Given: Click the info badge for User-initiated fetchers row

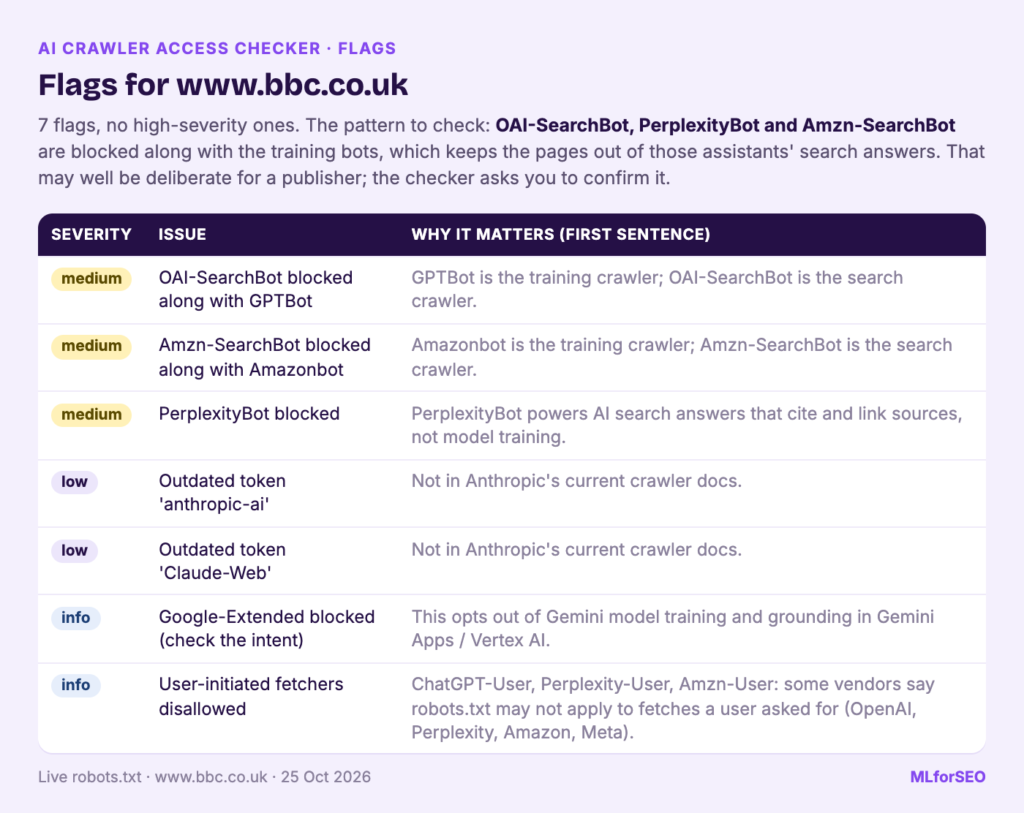Looking at the screenshot, I should tap(76, 685).
